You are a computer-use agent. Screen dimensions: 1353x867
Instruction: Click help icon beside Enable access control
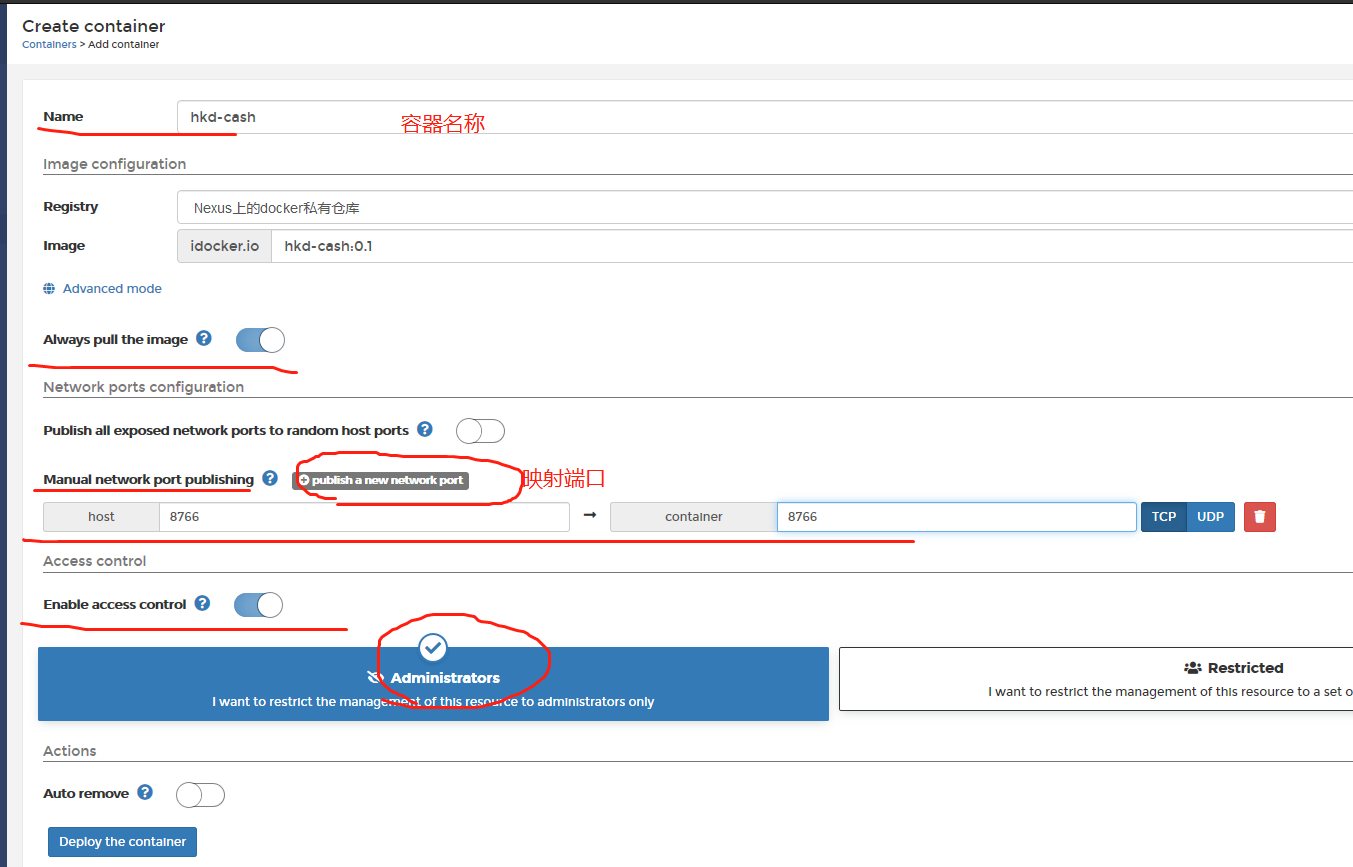pyautogui.click(x=203, y=603)
